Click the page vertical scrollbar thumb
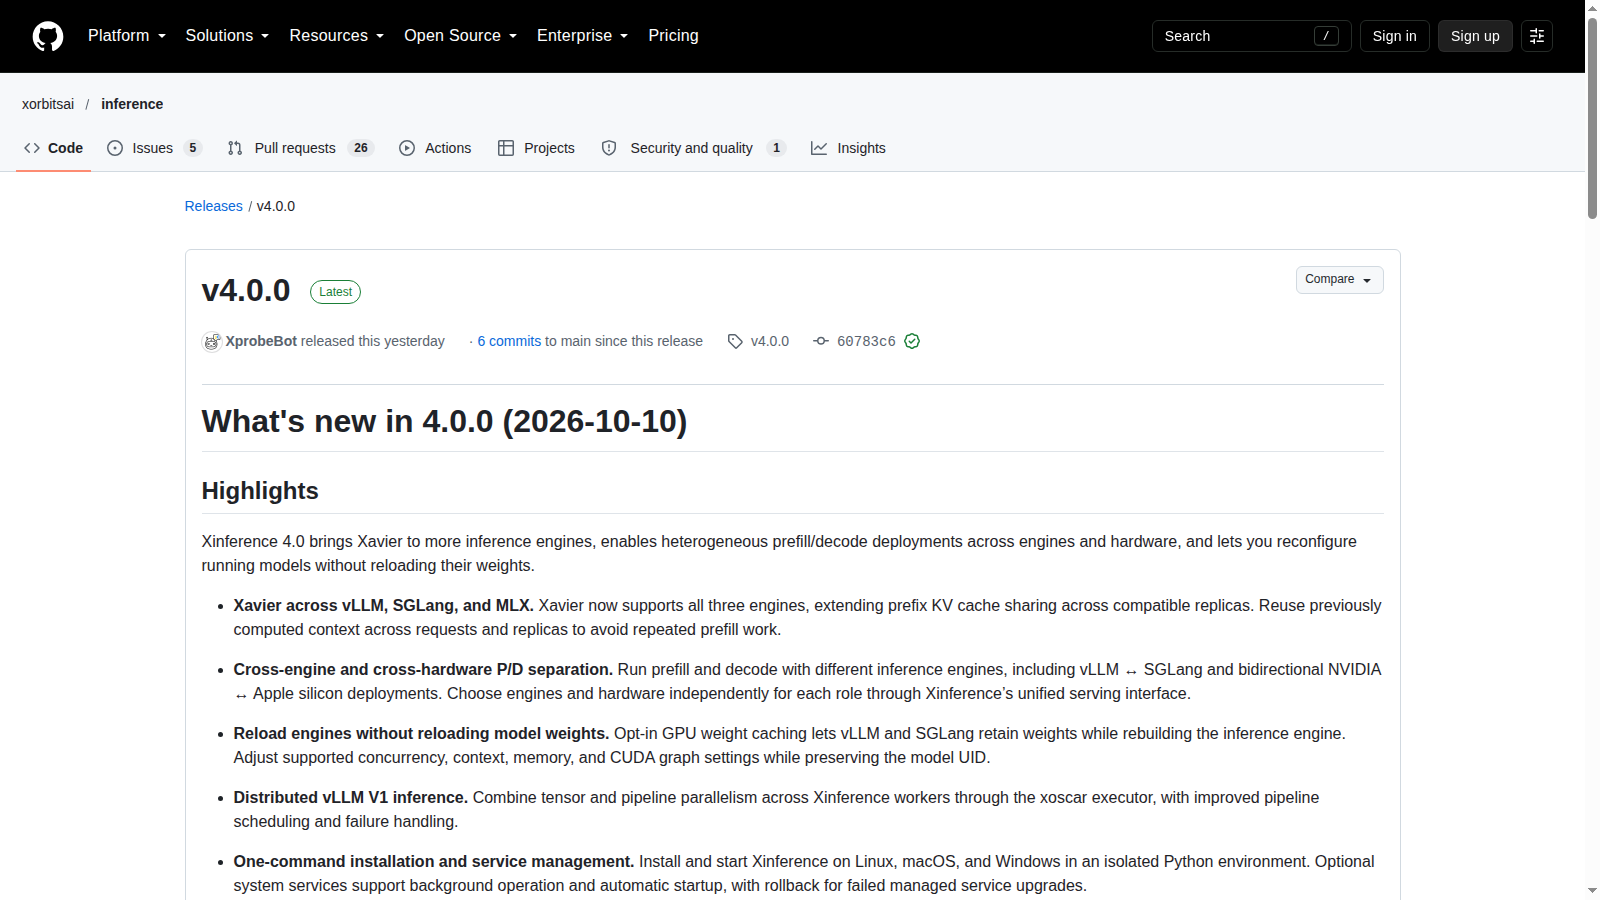Screen dimensions: 1600x900 [1592, 118]
